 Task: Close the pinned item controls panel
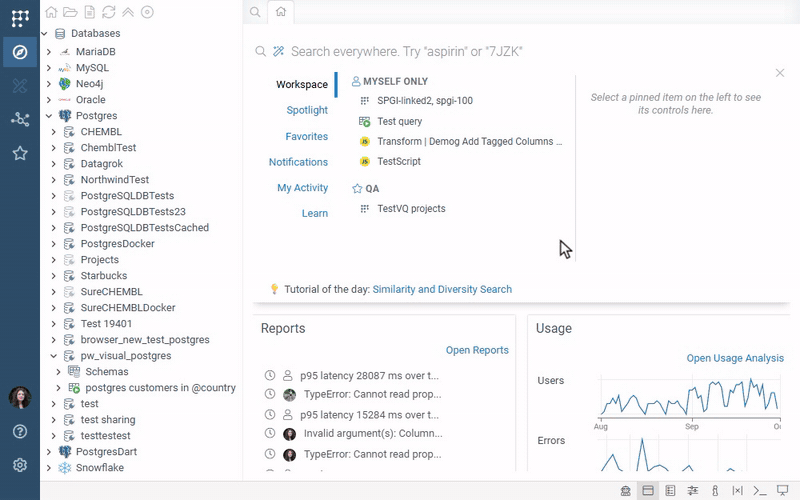pos(780,73)
